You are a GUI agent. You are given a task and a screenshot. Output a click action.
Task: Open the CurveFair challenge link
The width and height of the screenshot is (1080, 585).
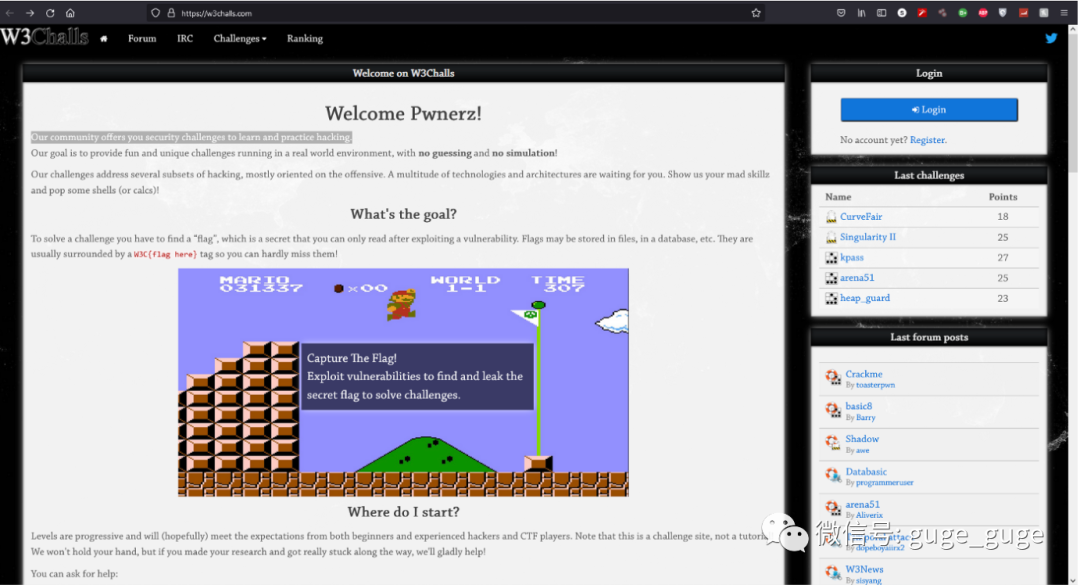click(861, 216)
